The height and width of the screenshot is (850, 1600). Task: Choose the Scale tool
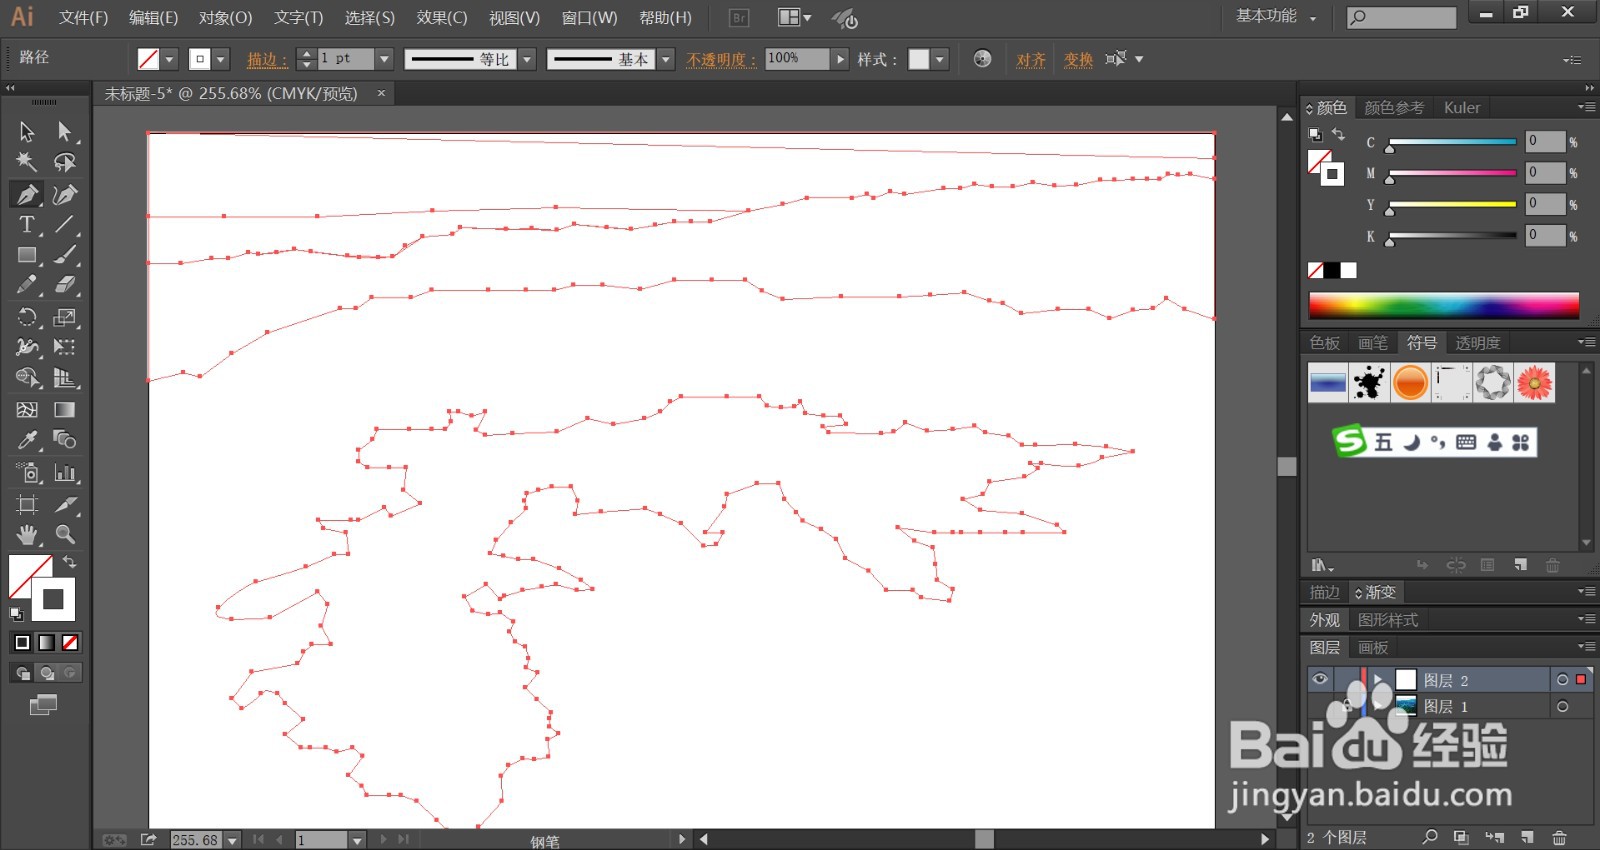pyautogui.click(x=65, y=318)
